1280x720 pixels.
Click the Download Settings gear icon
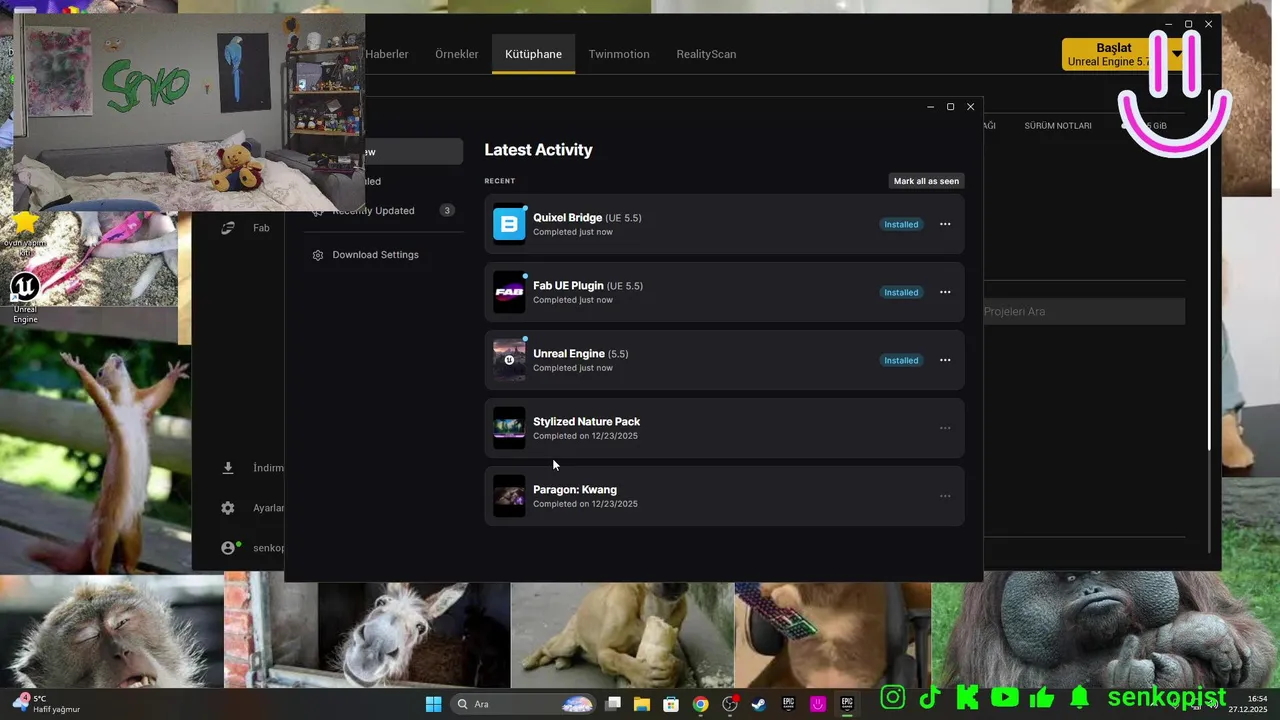click(x=318, y=255)
